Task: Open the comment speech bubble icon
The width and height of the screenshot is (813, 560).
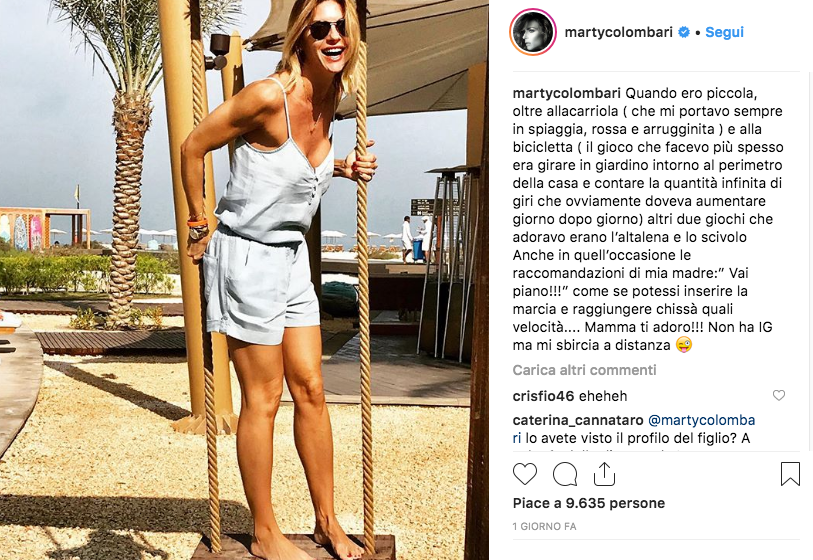Action: pos(565,474)
